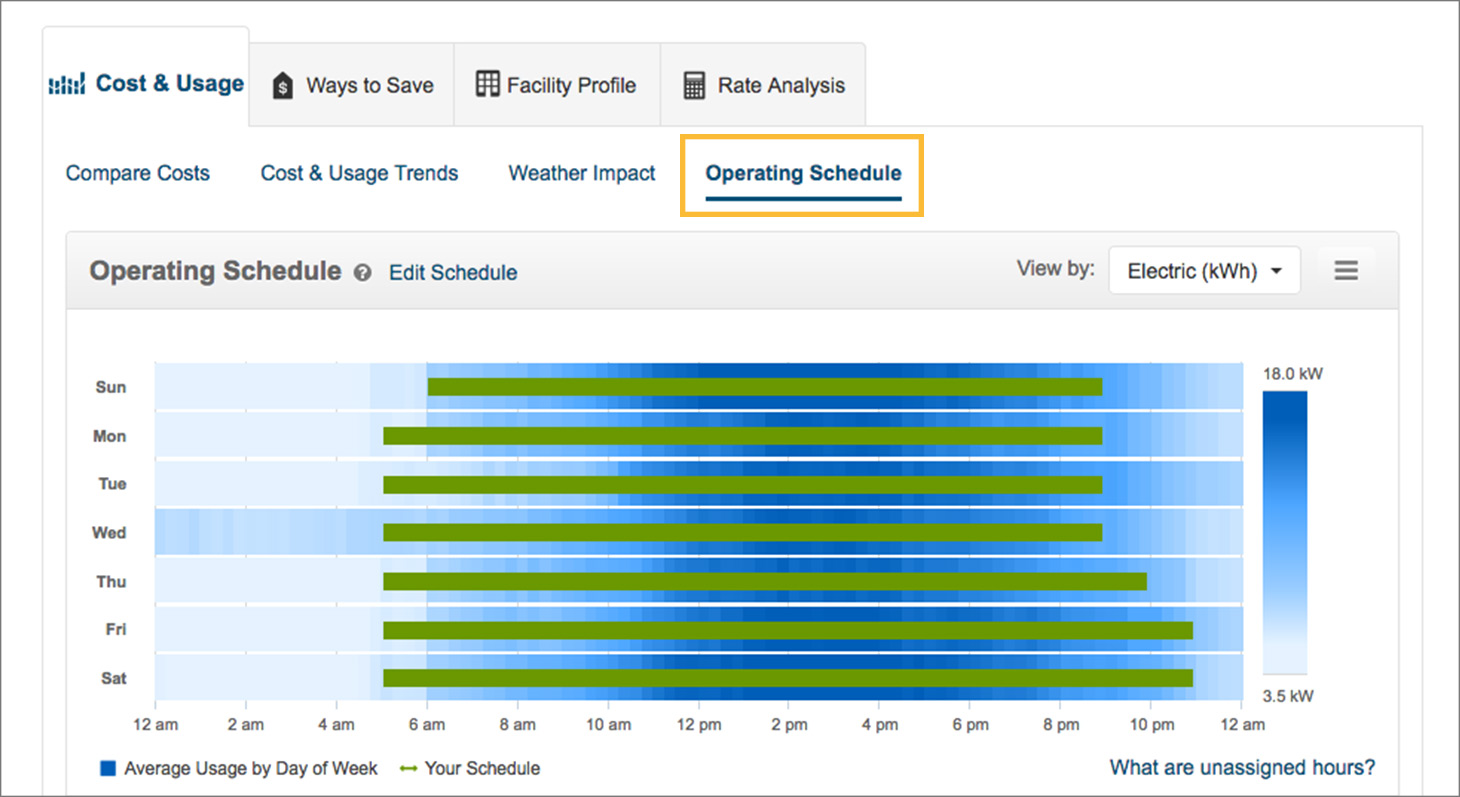Toggle the Your Schedule green legend marker

tap(408, 769)
